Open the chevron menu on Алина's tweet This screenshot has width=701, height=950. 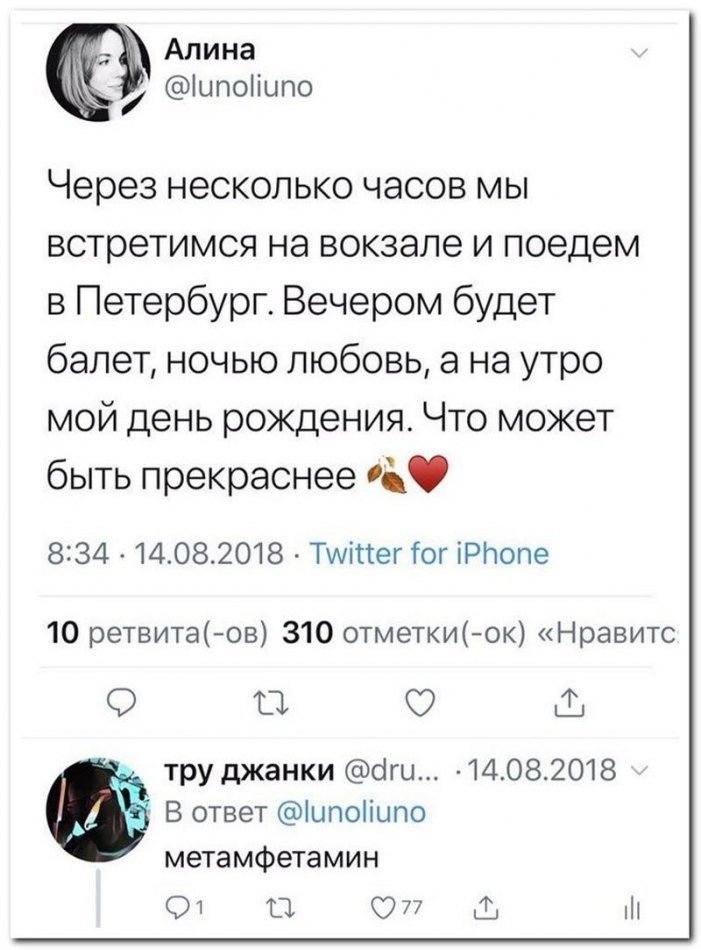pyautogui.click(x=639, y=55)
